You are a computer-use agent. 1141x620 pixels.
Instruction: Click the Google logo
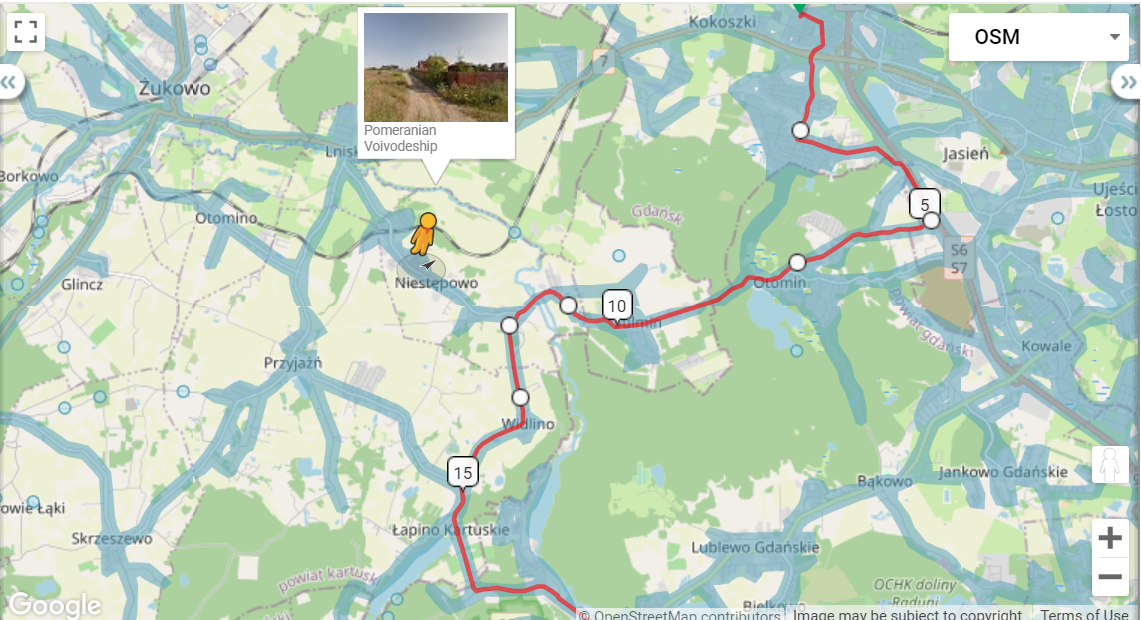click(54, 604)
